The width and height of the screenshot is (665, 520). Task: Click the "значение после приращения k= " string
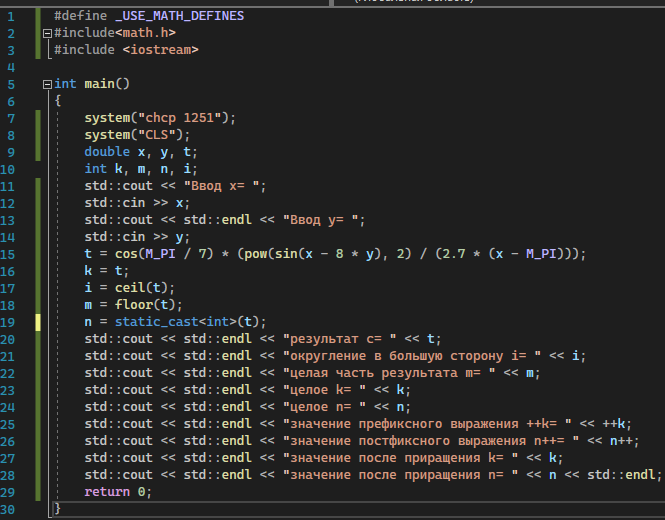point(401,458)
